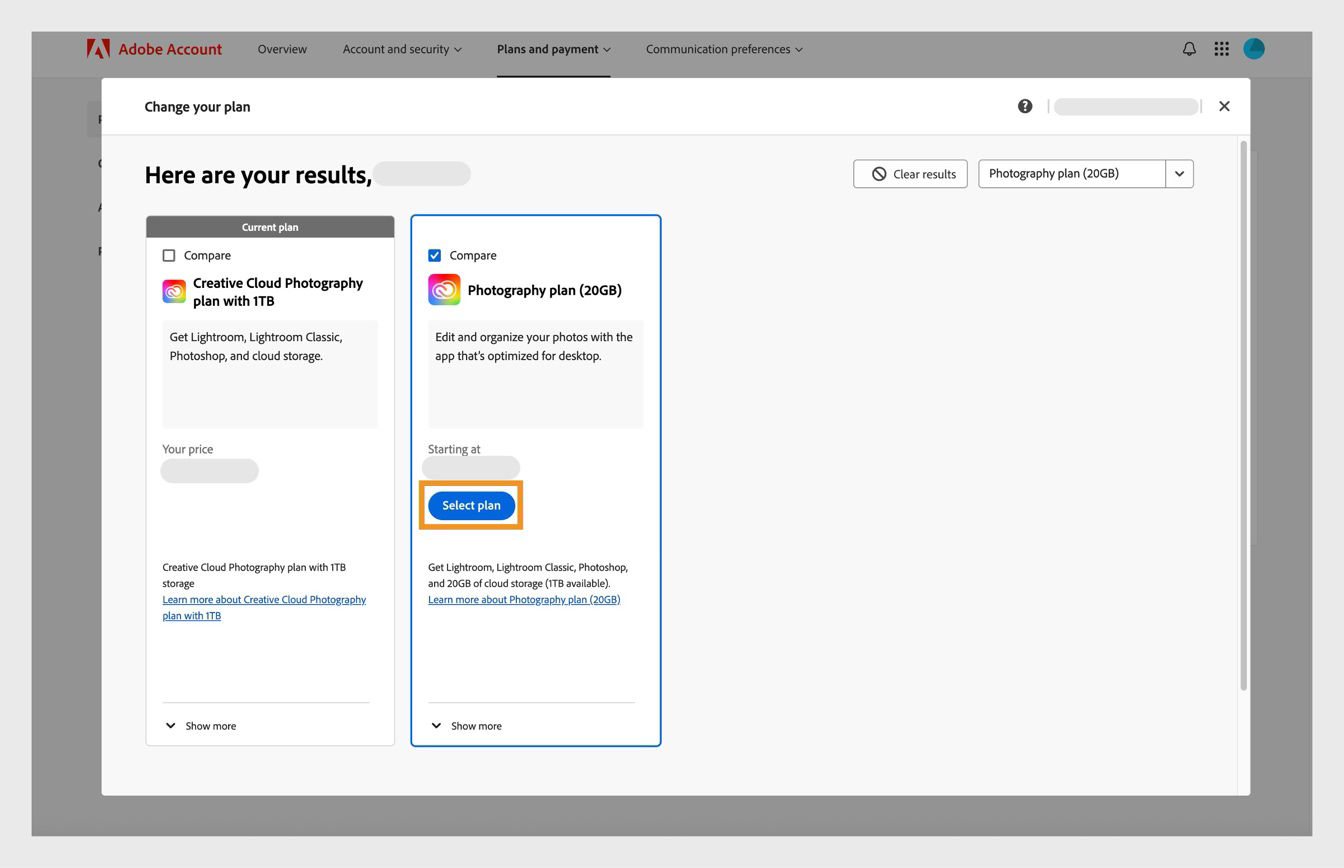Enable Compare on Creative Cloud Photography plan
The height and width of the screenshot is (868, 1344).
coord(169,255)
